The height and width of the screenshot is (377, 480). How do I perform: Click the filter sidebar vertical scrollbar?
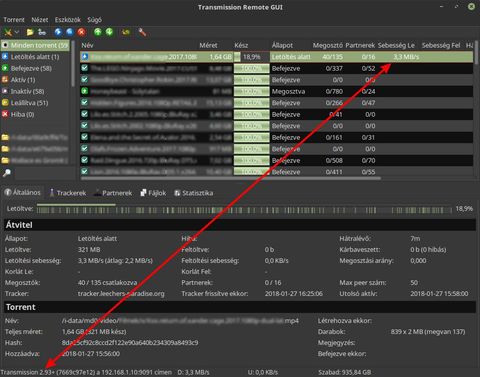73,63
